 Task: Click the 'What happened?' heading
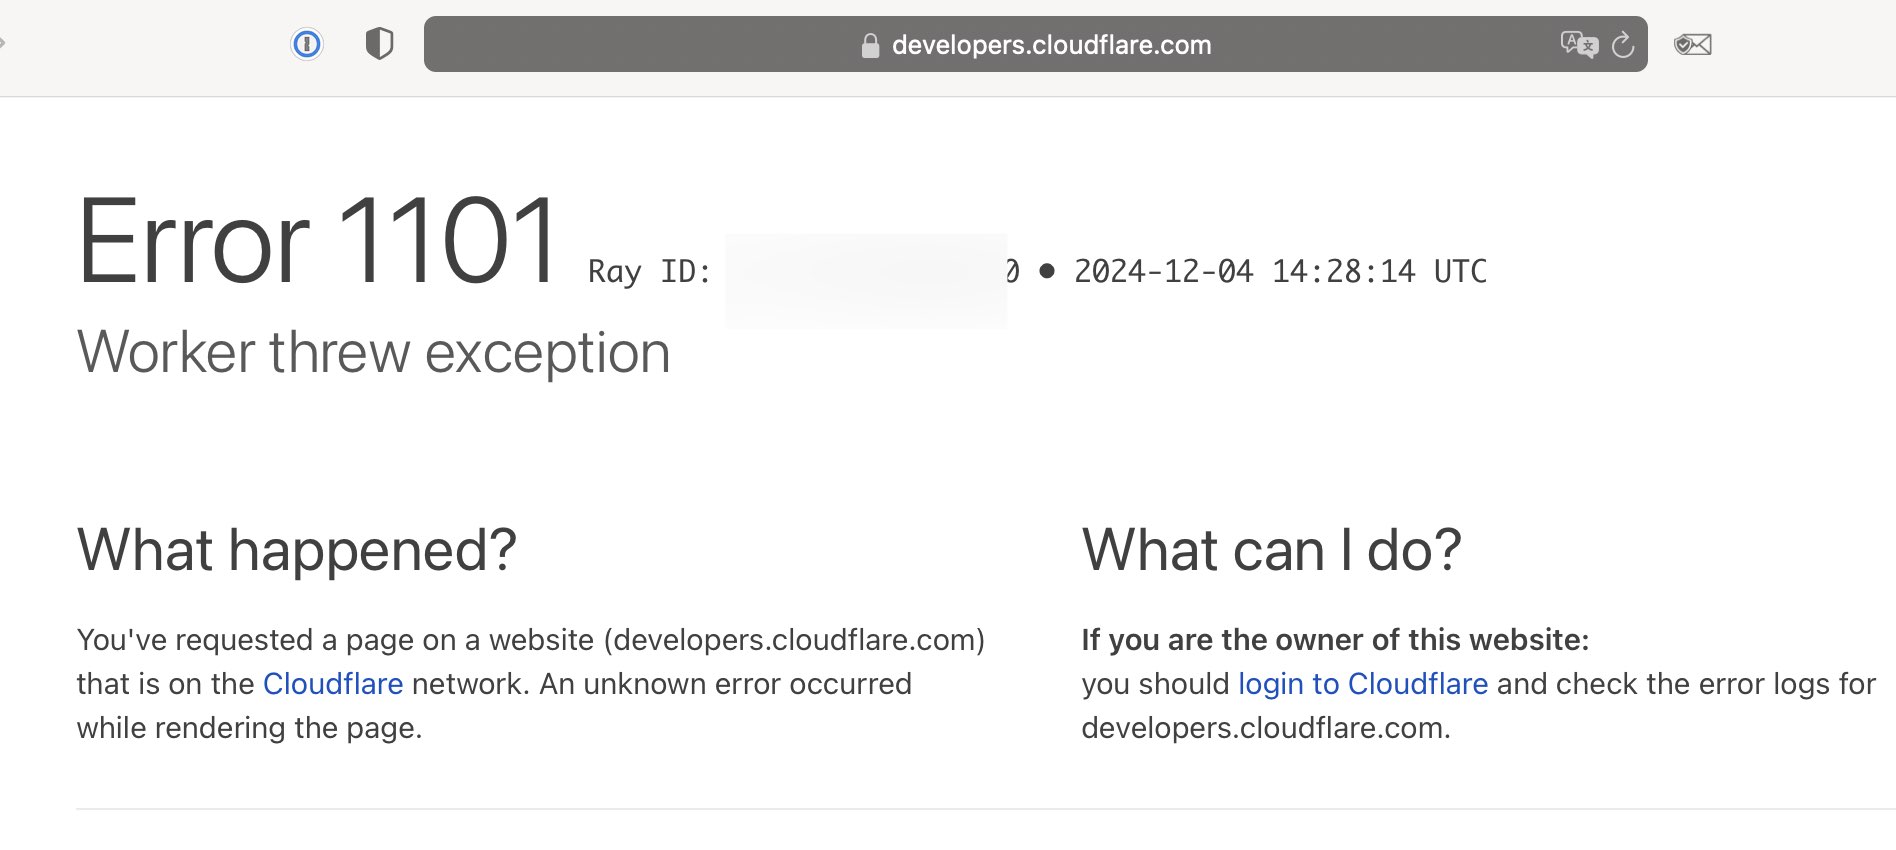click(297, 550)
